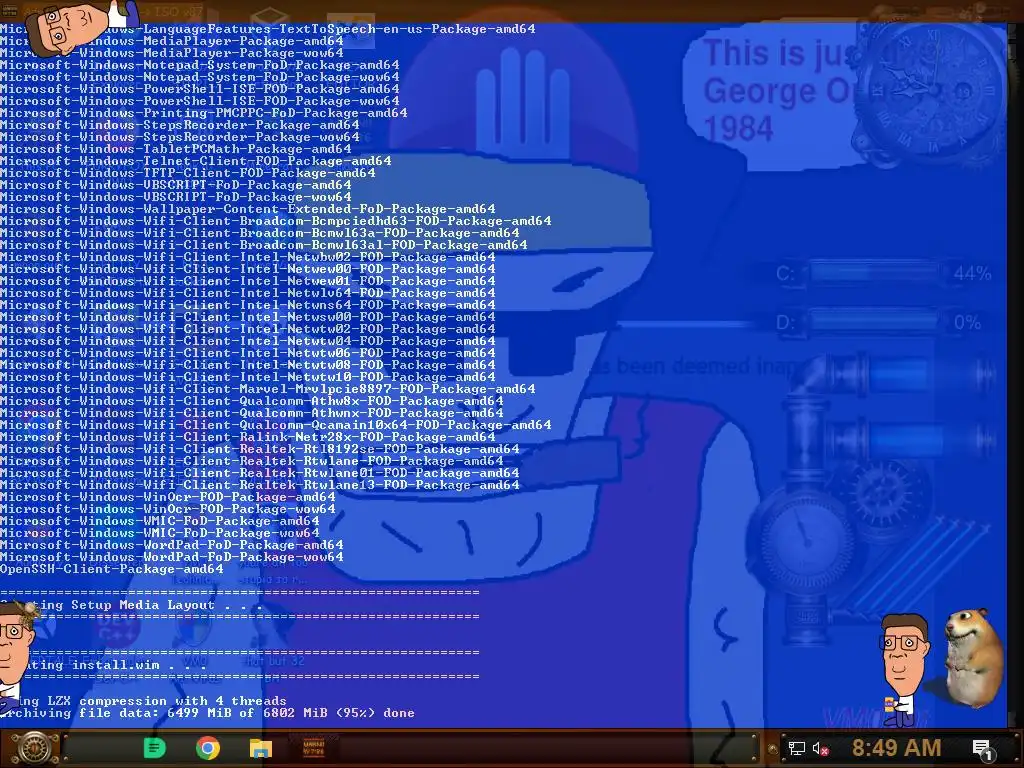This screenshot has width=1024, height=768.
Task: Click the TabletPCMath-Package-amd64 line
Action: point(176,149)
